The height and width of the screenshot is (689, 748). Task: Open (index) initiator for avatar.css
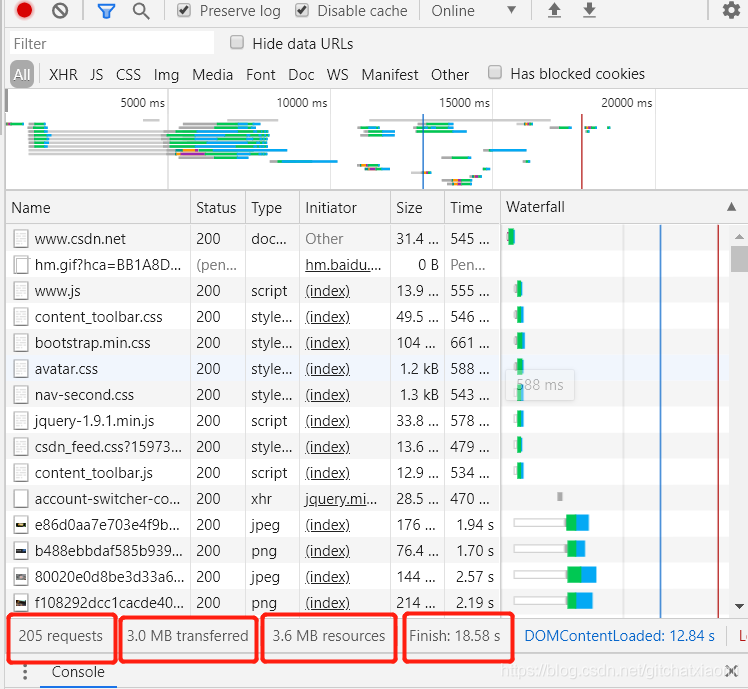click(x=327, y=369)
